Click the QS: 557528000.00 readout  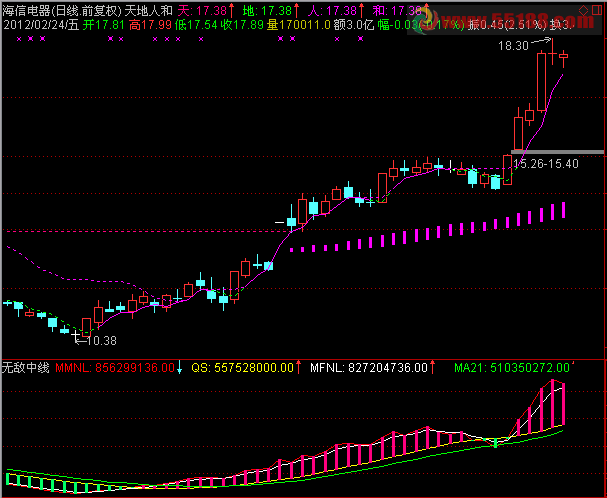point(243,367)
